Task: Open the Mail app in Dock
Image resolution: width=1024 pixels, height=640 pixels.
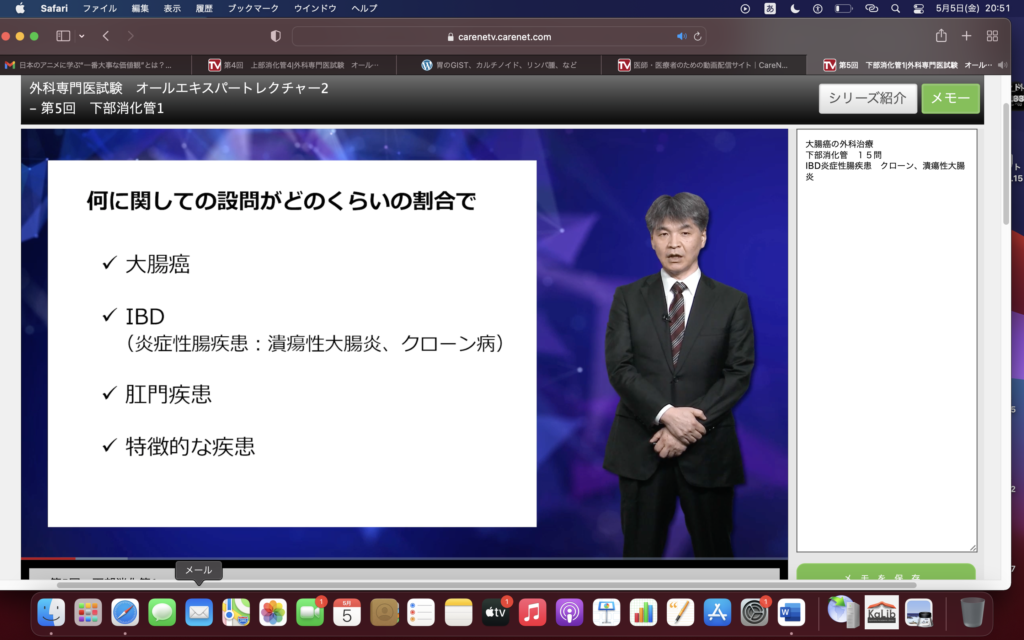Action: point(199,611)
